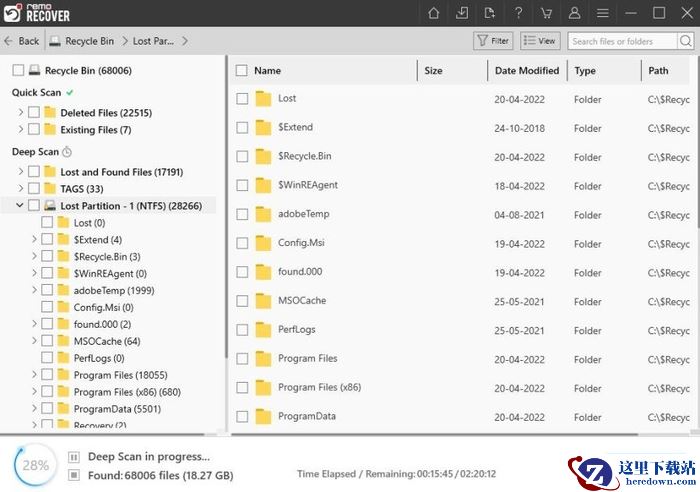This screenshot has height=492, width=700.
Task: Expand Program Files (18055) tree node
Action: [x=34, y=375]
